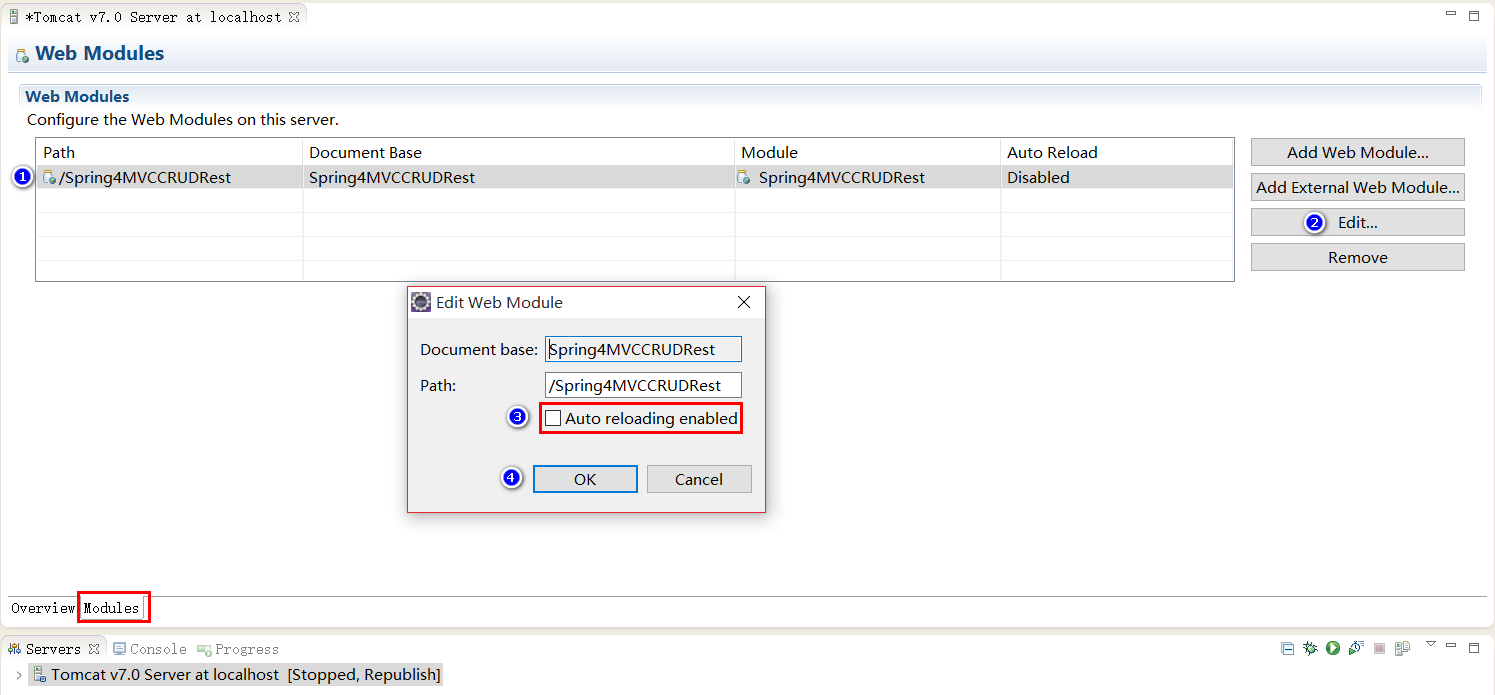1495x695 pixels.
Task: Minimize the Servers view panel
Action: 1452,646
